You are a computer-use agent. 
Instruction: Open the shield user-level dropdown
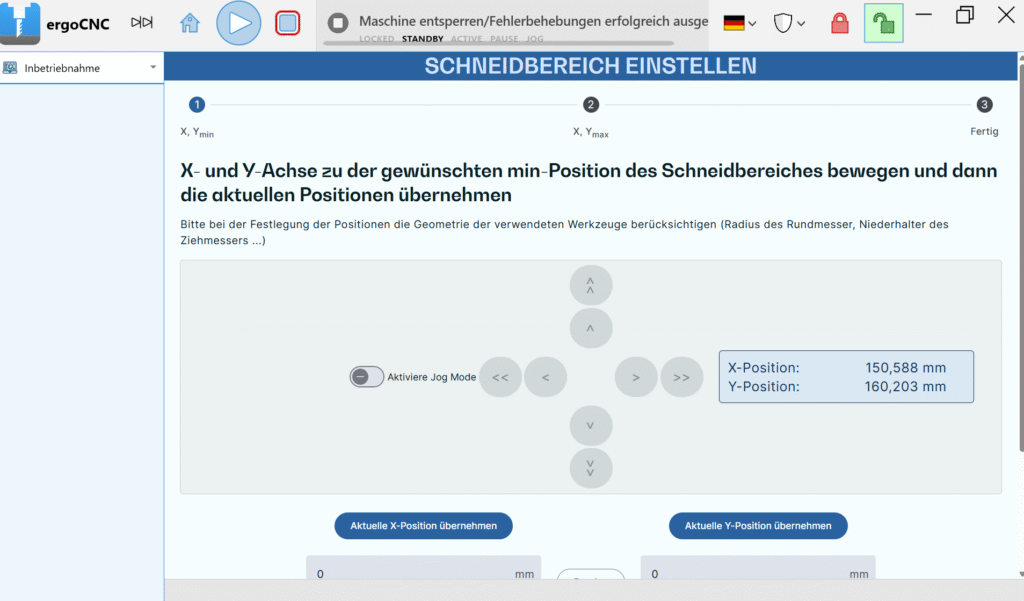point(789,22)
